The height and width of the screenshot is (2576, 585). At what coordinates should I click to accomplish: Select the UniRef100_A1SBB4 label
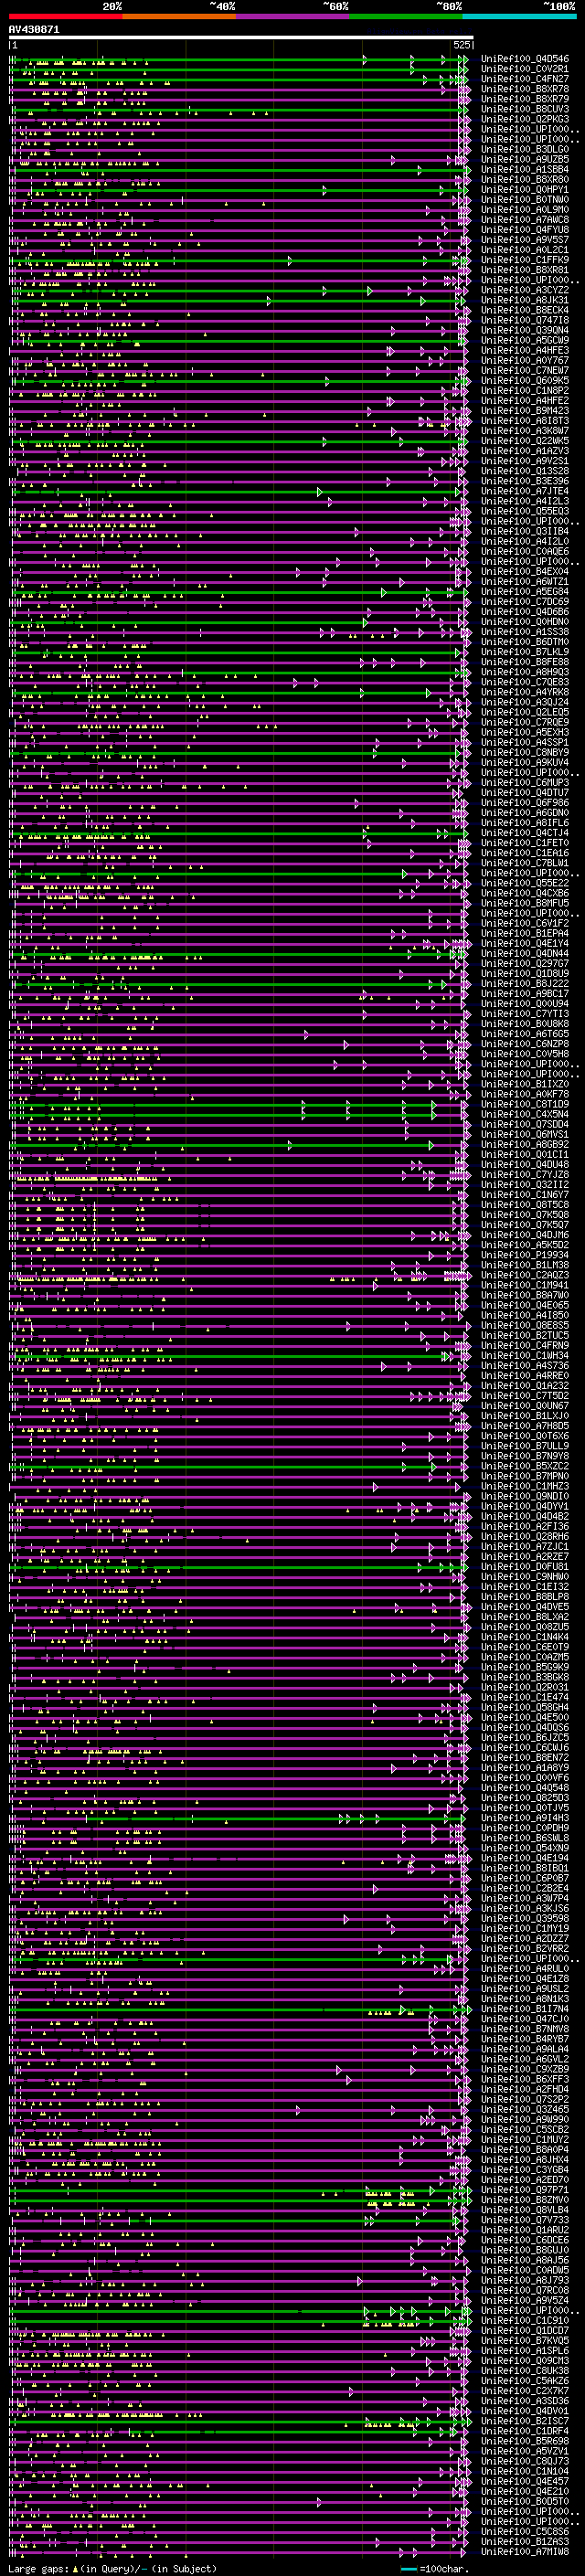pyautogui.click(x=525, y=169)
